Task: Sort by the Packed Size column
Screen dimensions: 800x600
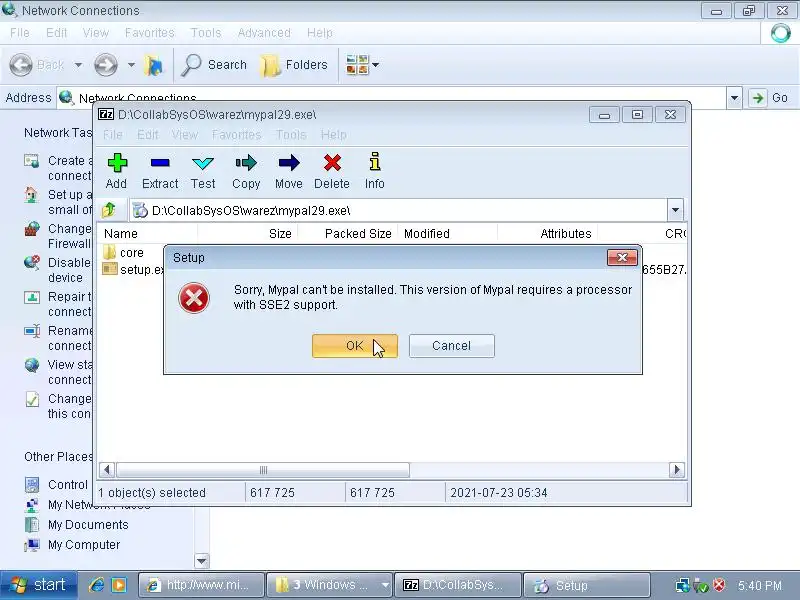Action: click(x=347, y=234)
